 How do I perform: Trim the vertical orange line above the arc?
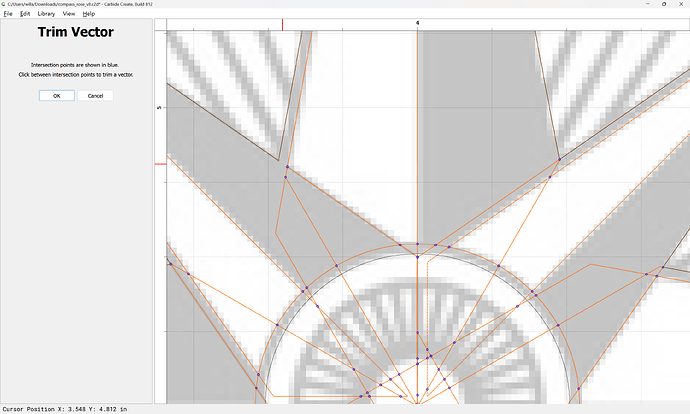(417, 150)
